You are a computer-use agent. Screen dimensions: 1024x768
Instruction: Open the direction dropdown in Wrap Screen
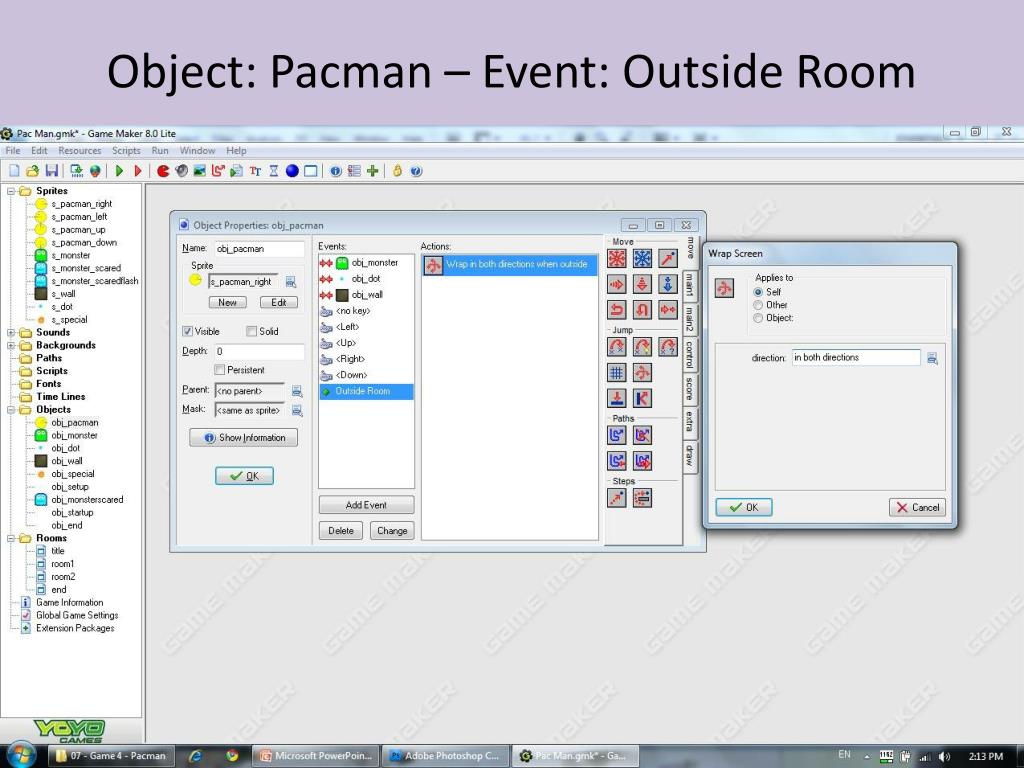click(933, 358)
